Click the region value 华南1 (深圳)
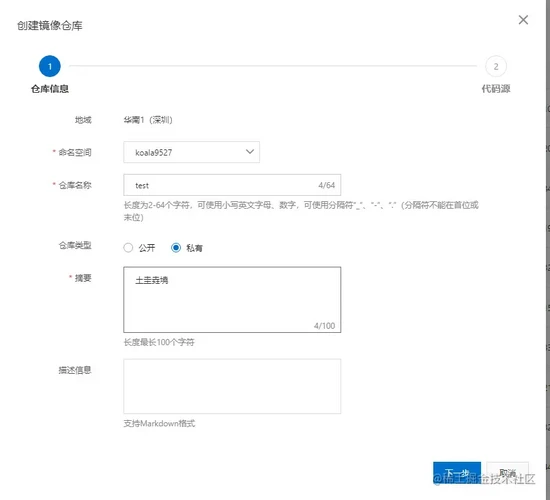Image resolution: width=550 pixels, height=500 pixels. point(148,120)
